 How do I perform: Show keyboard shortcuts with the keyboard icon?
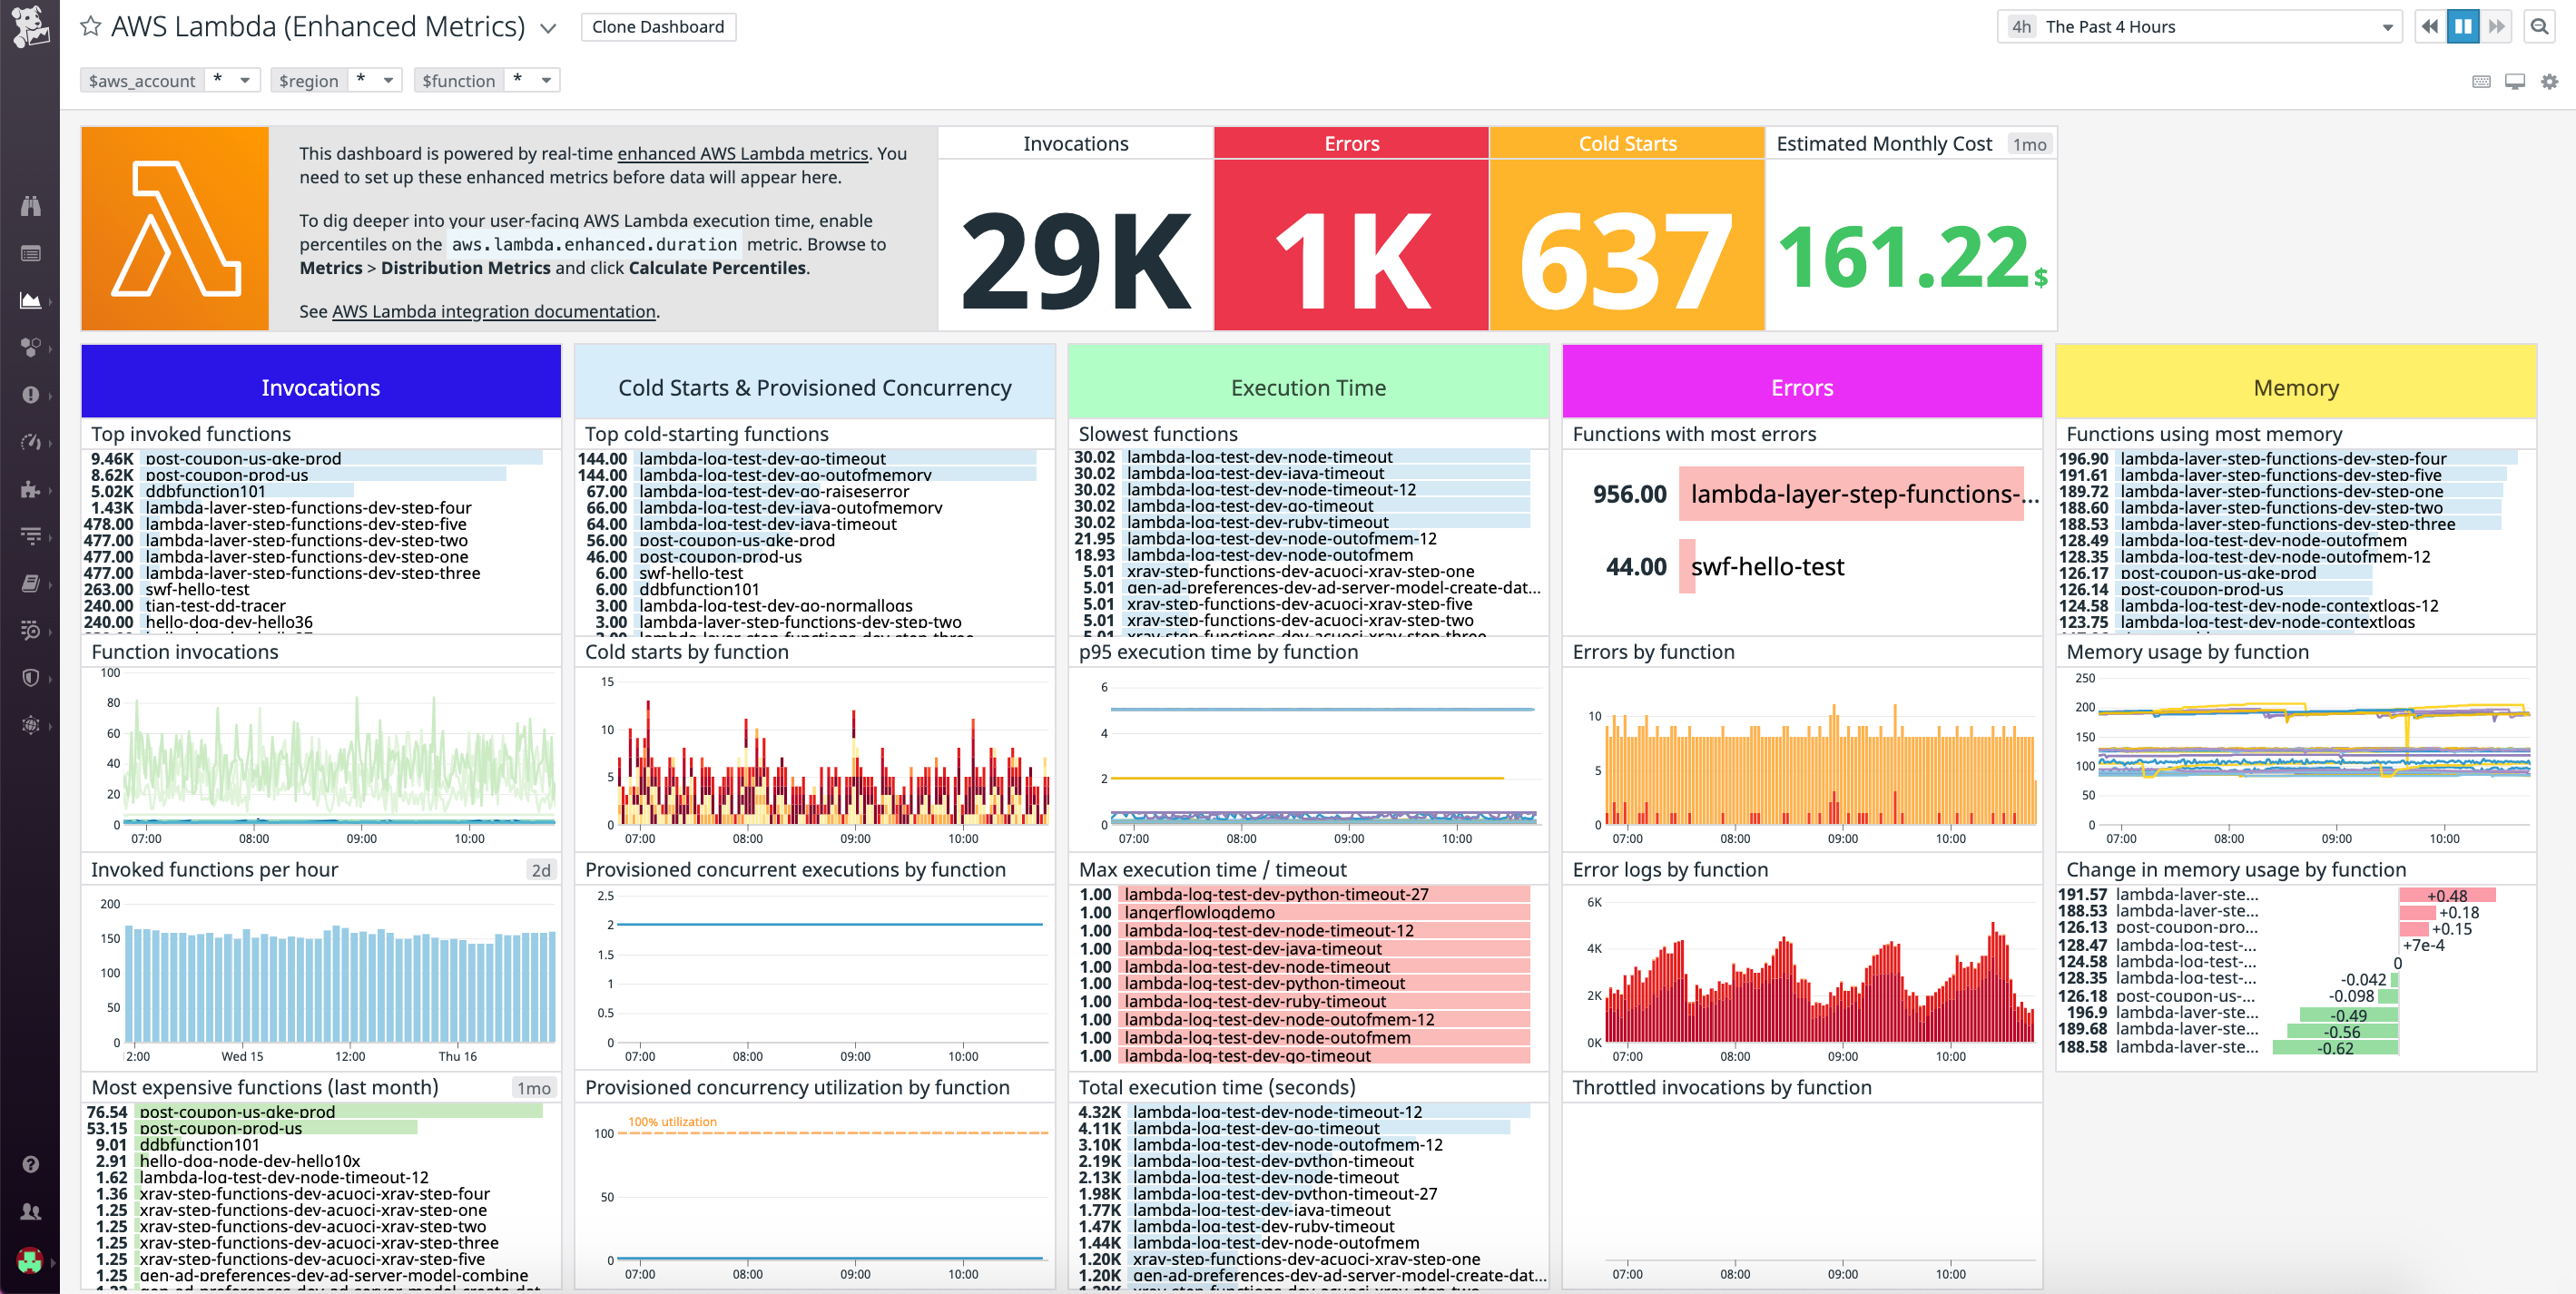point(2483,82)
